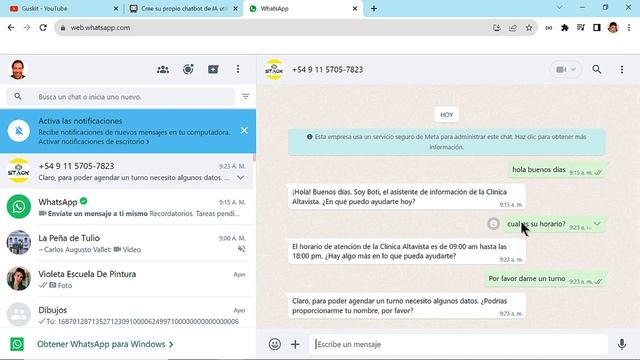
Task: Click the 'Por favor dame un turno' message
Action: click(x=545, y=279)
